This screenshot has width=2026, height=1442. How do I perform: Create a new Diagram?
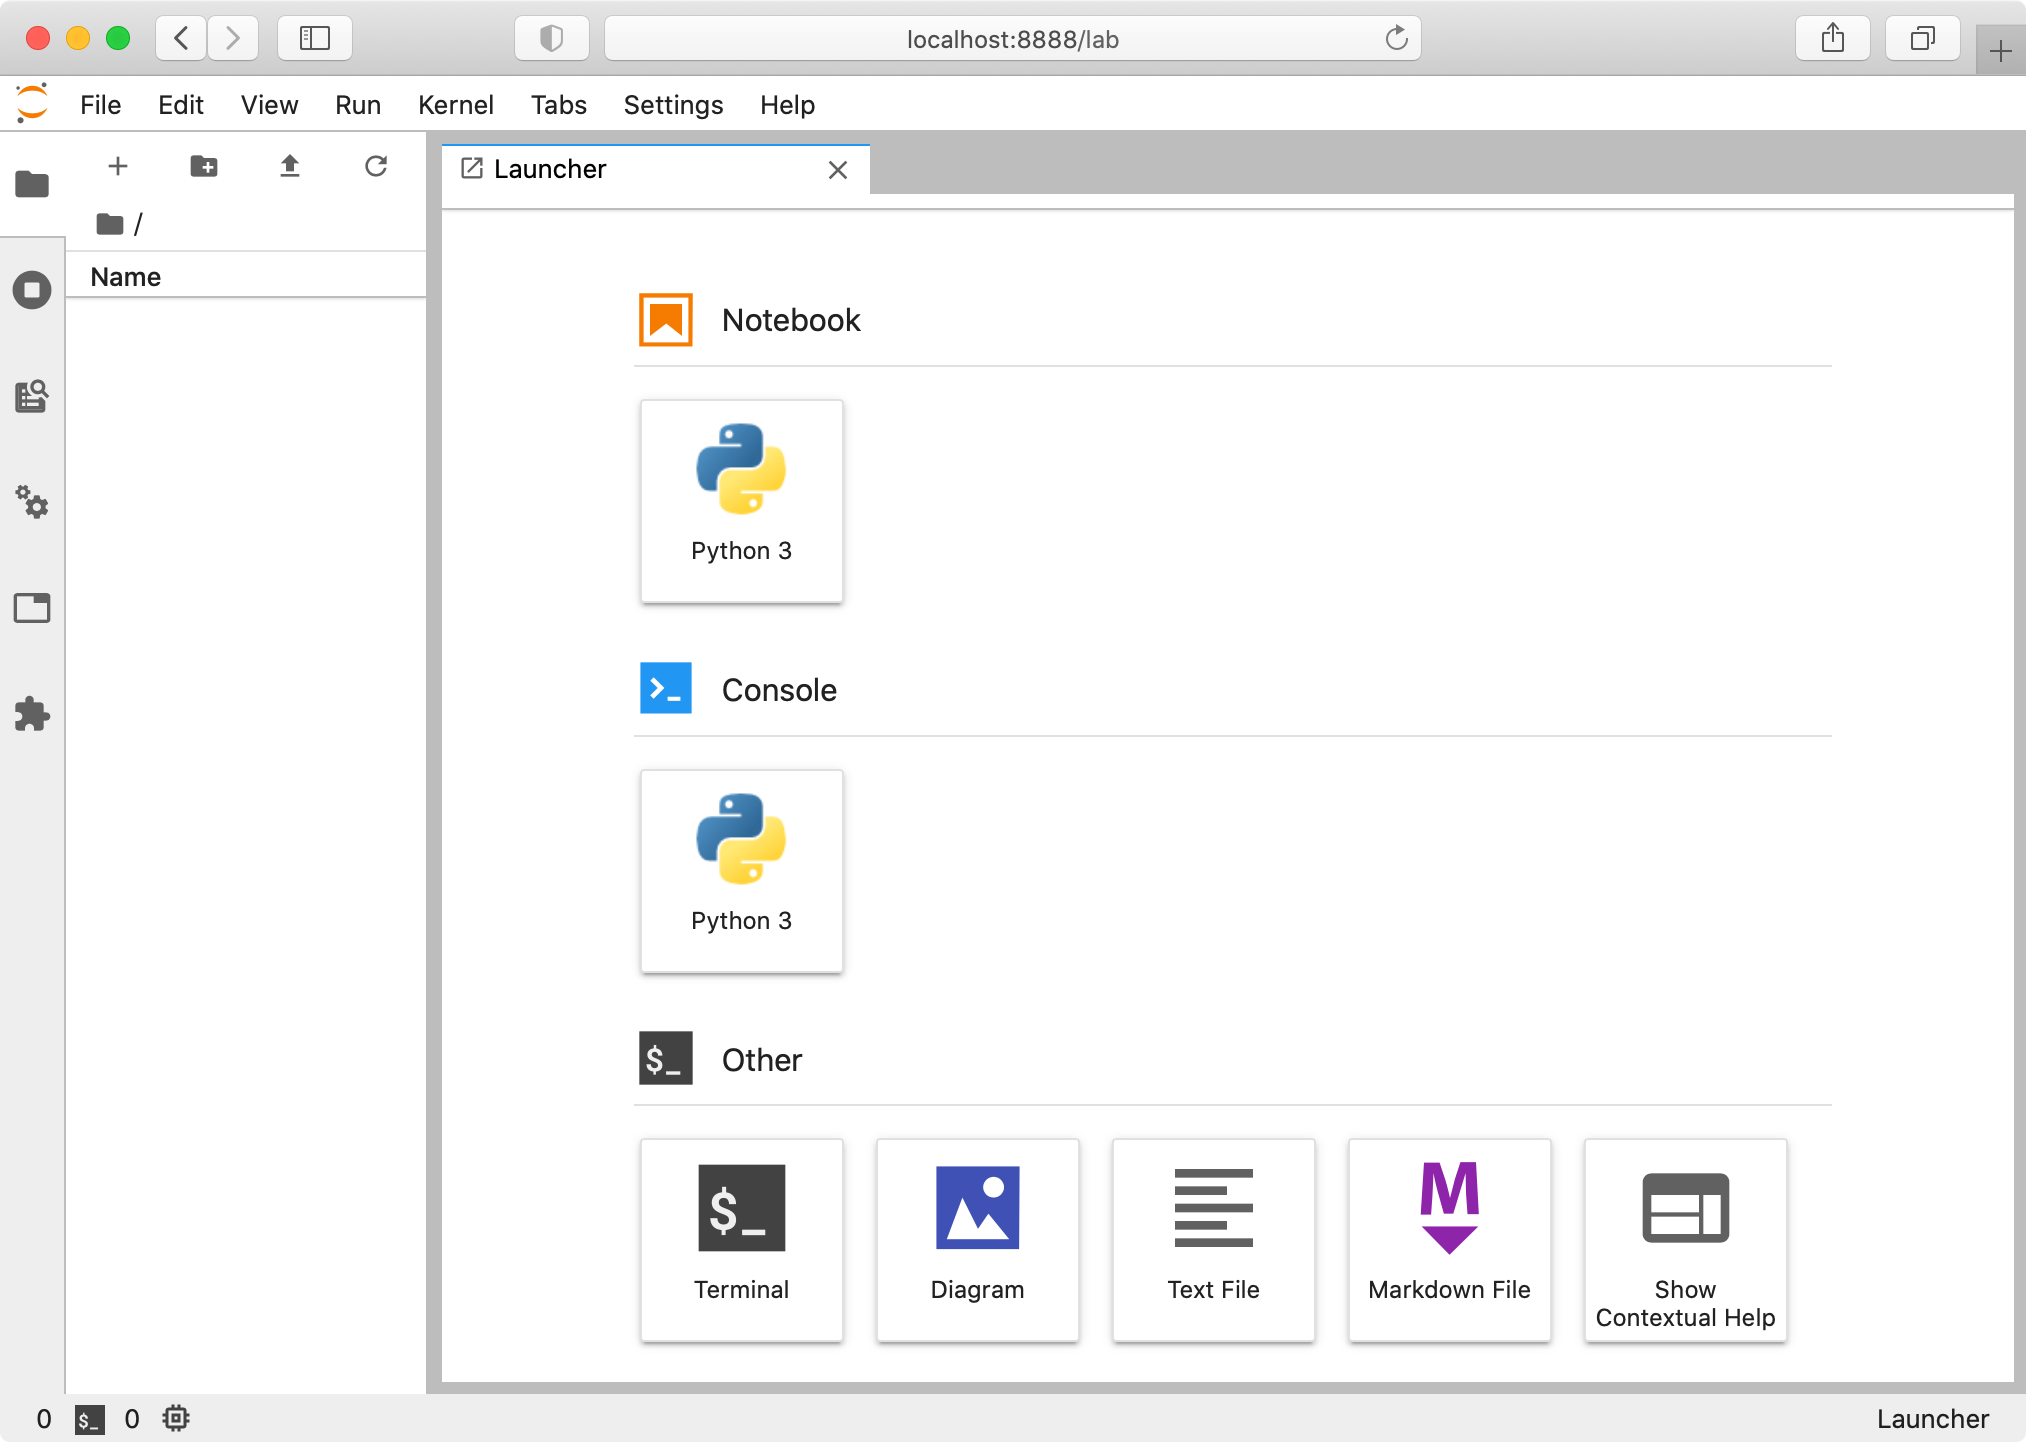tap(977, 1239)
